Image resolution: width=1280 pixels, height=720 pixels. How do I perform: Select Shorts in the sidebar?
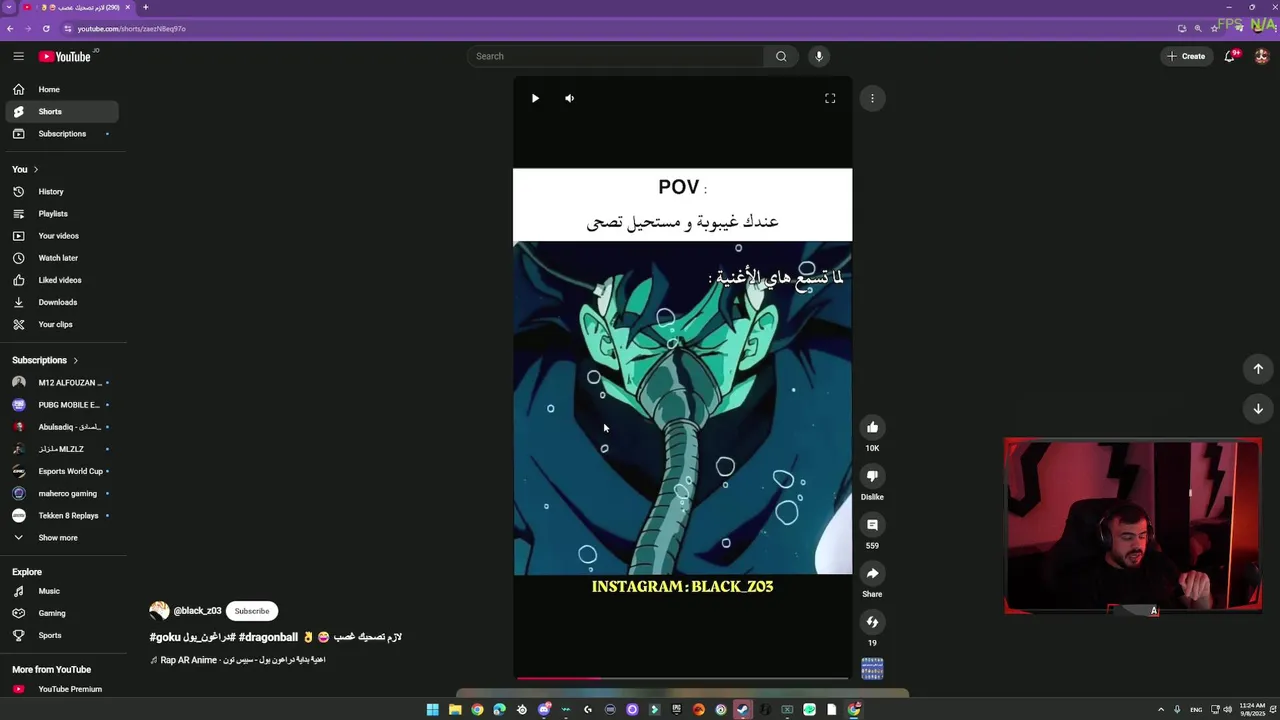click(x=60, y=111)
